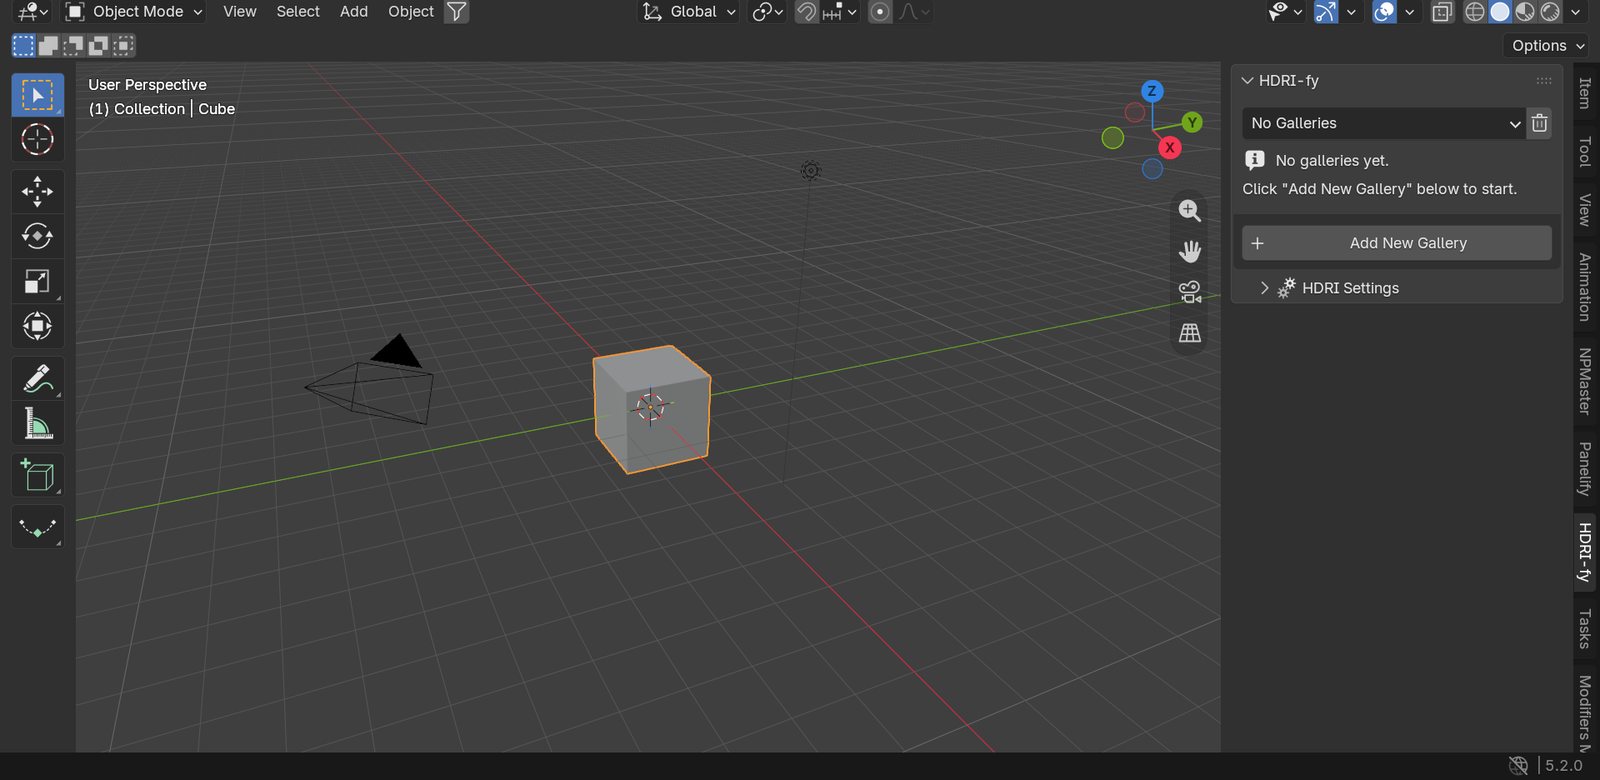
Task: Open the Select menu
Action: pos(298,12)
